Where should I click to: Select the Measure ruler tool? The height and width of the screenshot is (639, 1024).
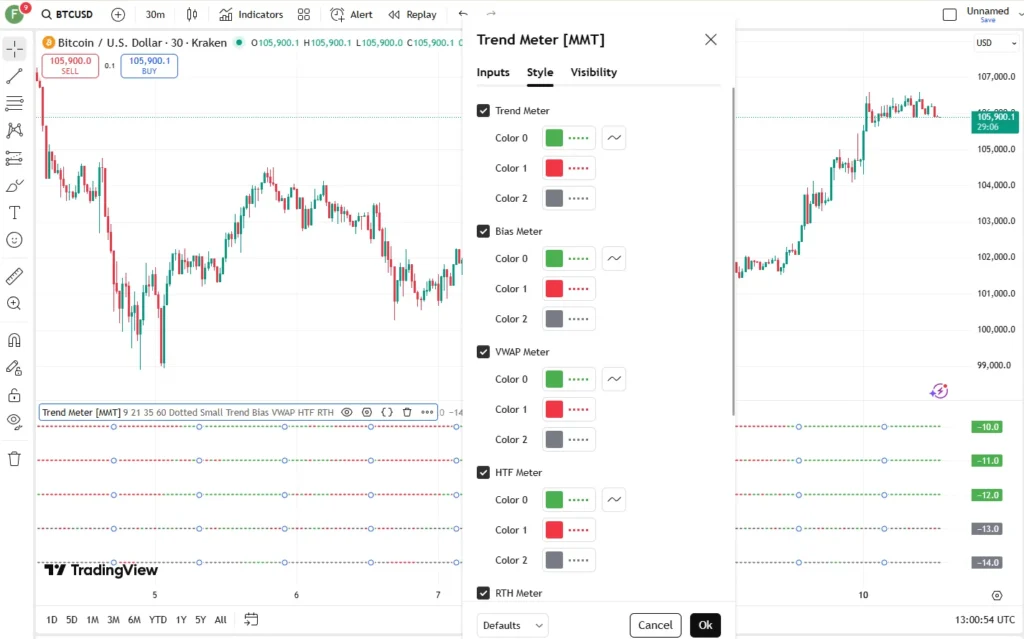tap(14, 276)
